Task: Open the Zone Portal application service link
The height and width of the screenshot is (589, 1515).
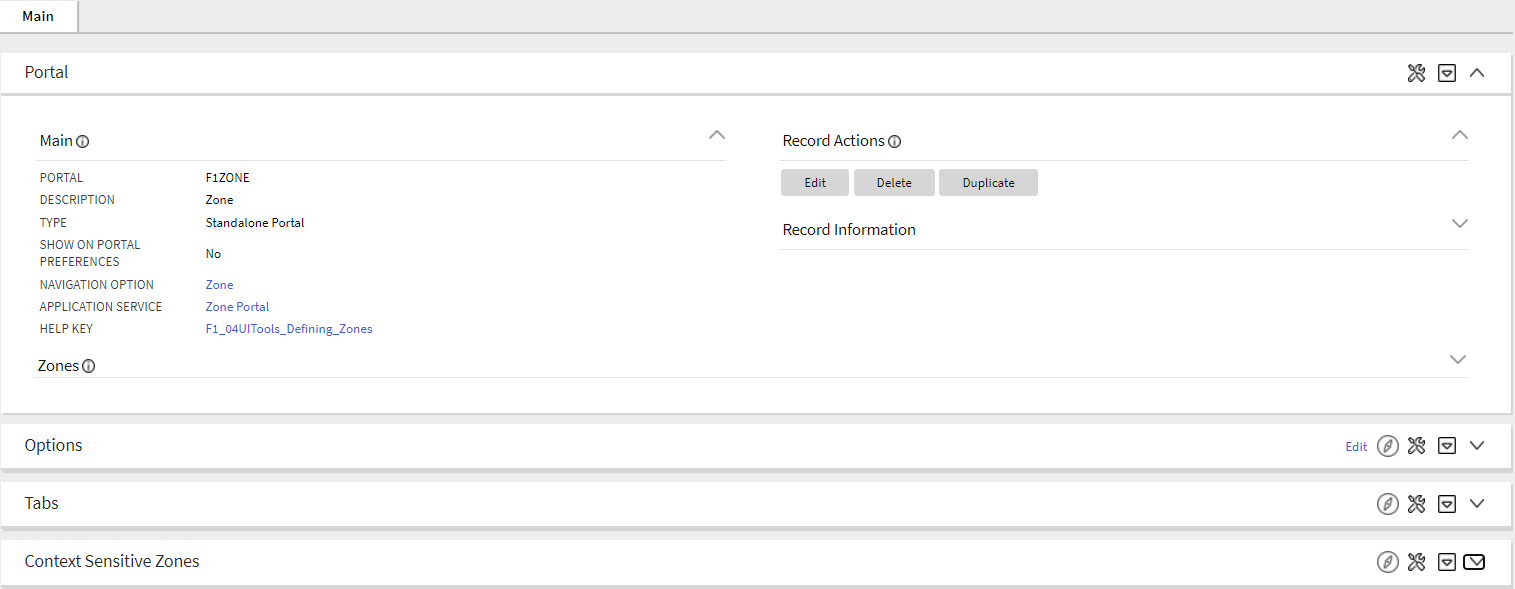Action: (x=237, y=306)
